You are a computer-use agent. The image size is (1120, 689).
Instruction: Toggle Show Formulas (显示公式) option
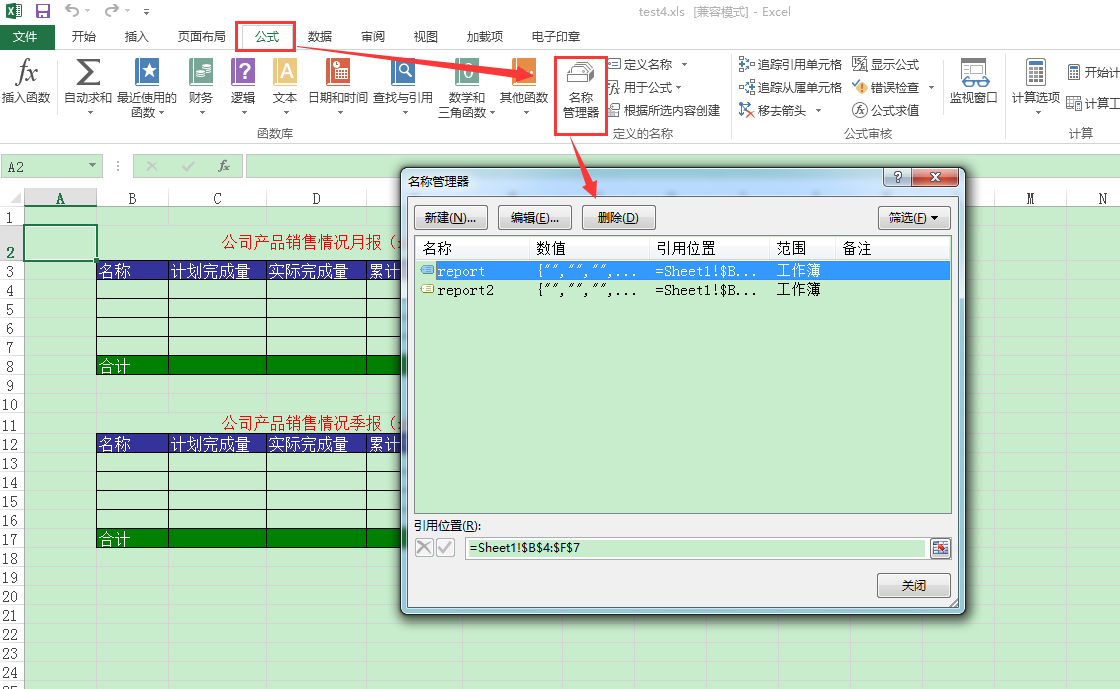[886, 64]
